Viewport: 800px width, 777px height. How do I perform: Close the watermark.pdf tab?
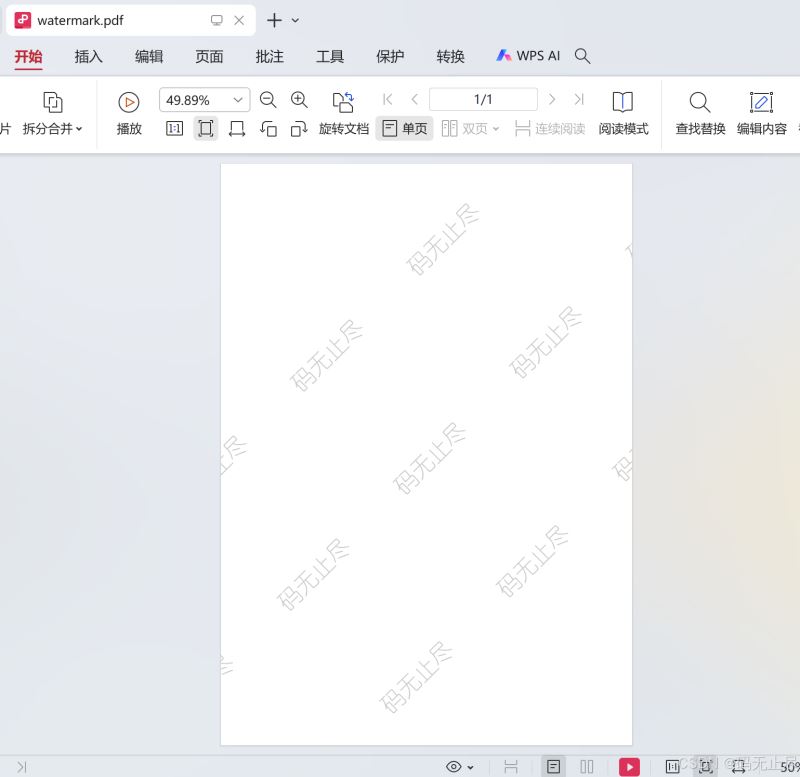pyautogui.click(x=239, y=20)
